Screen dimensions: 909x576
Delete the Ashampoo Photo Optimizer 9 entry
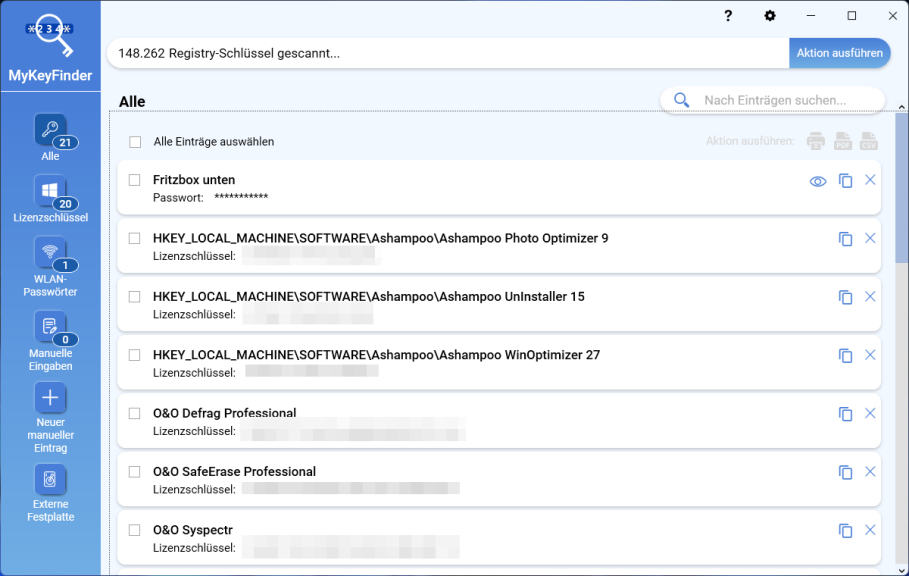(x=870, y=238)
